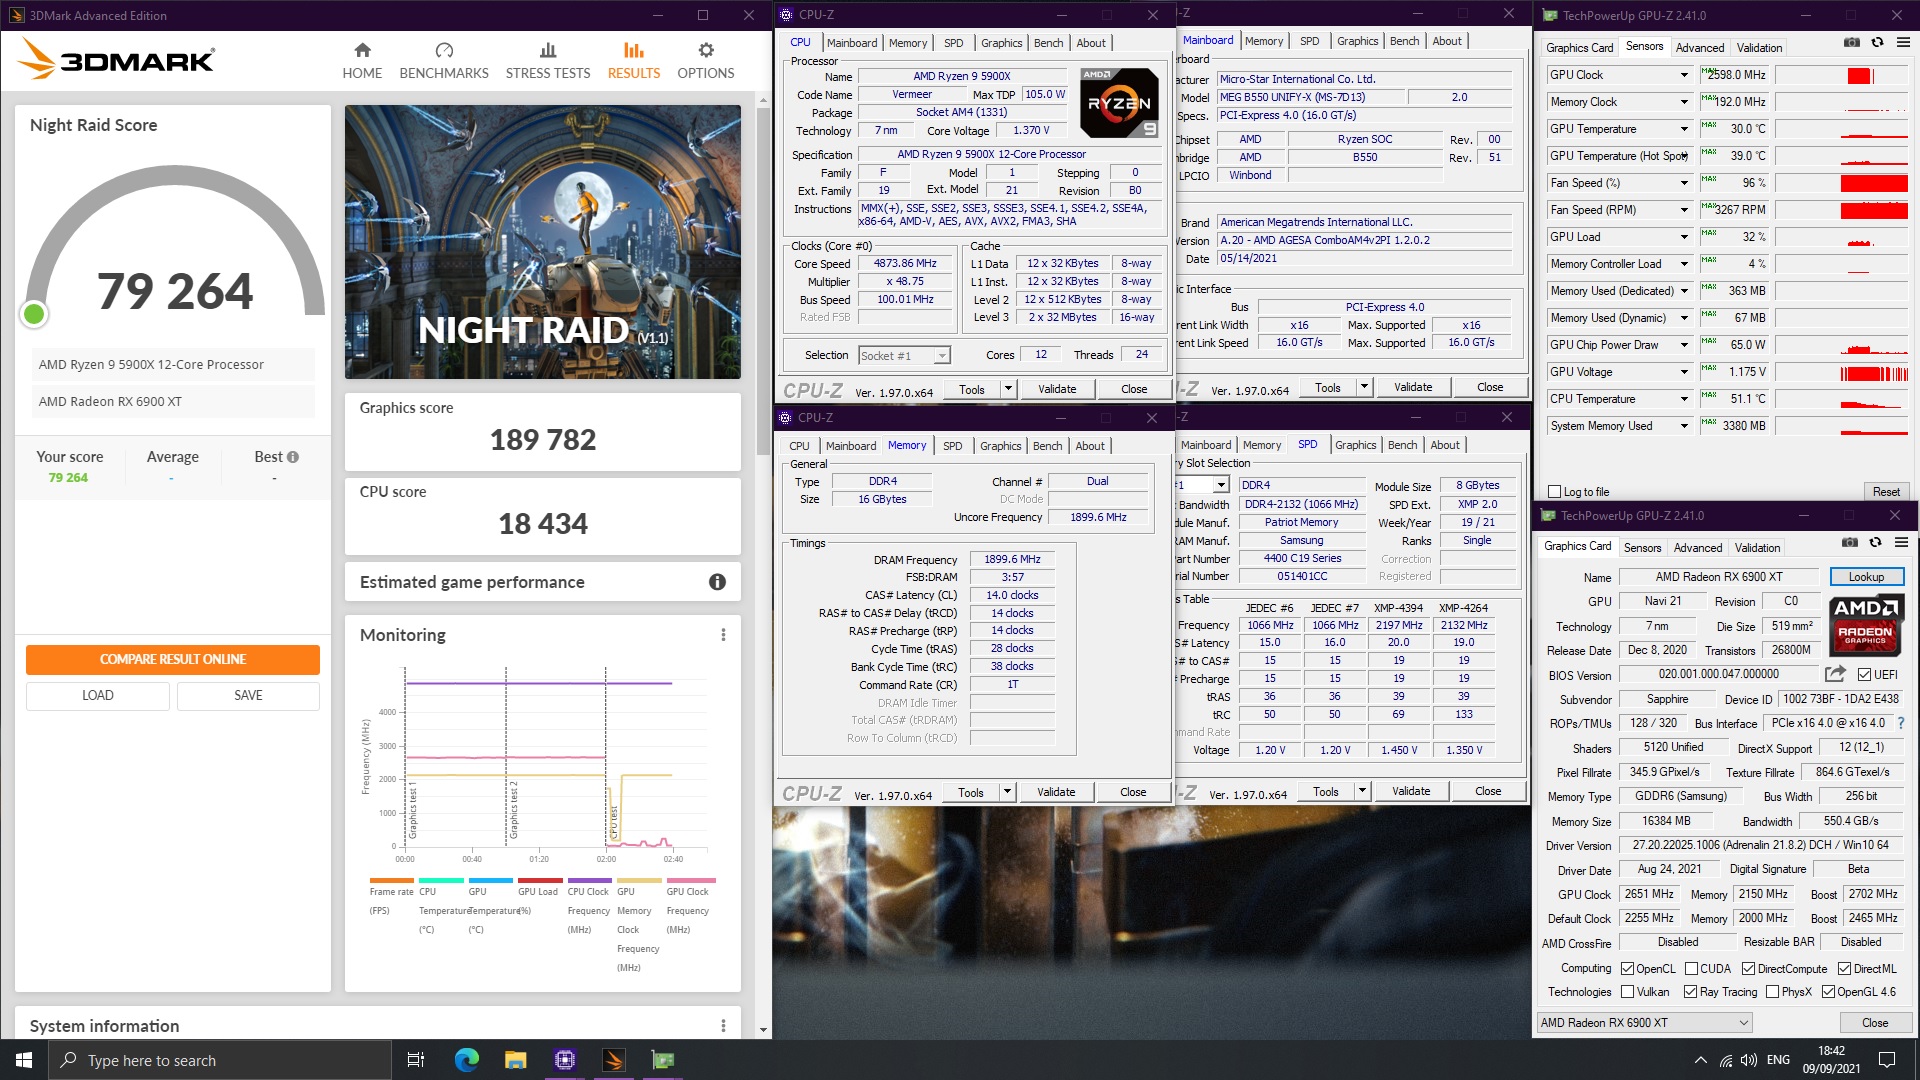Open hamburger menu in GPU-Z Sensors window

click(x=1903, y=42)
